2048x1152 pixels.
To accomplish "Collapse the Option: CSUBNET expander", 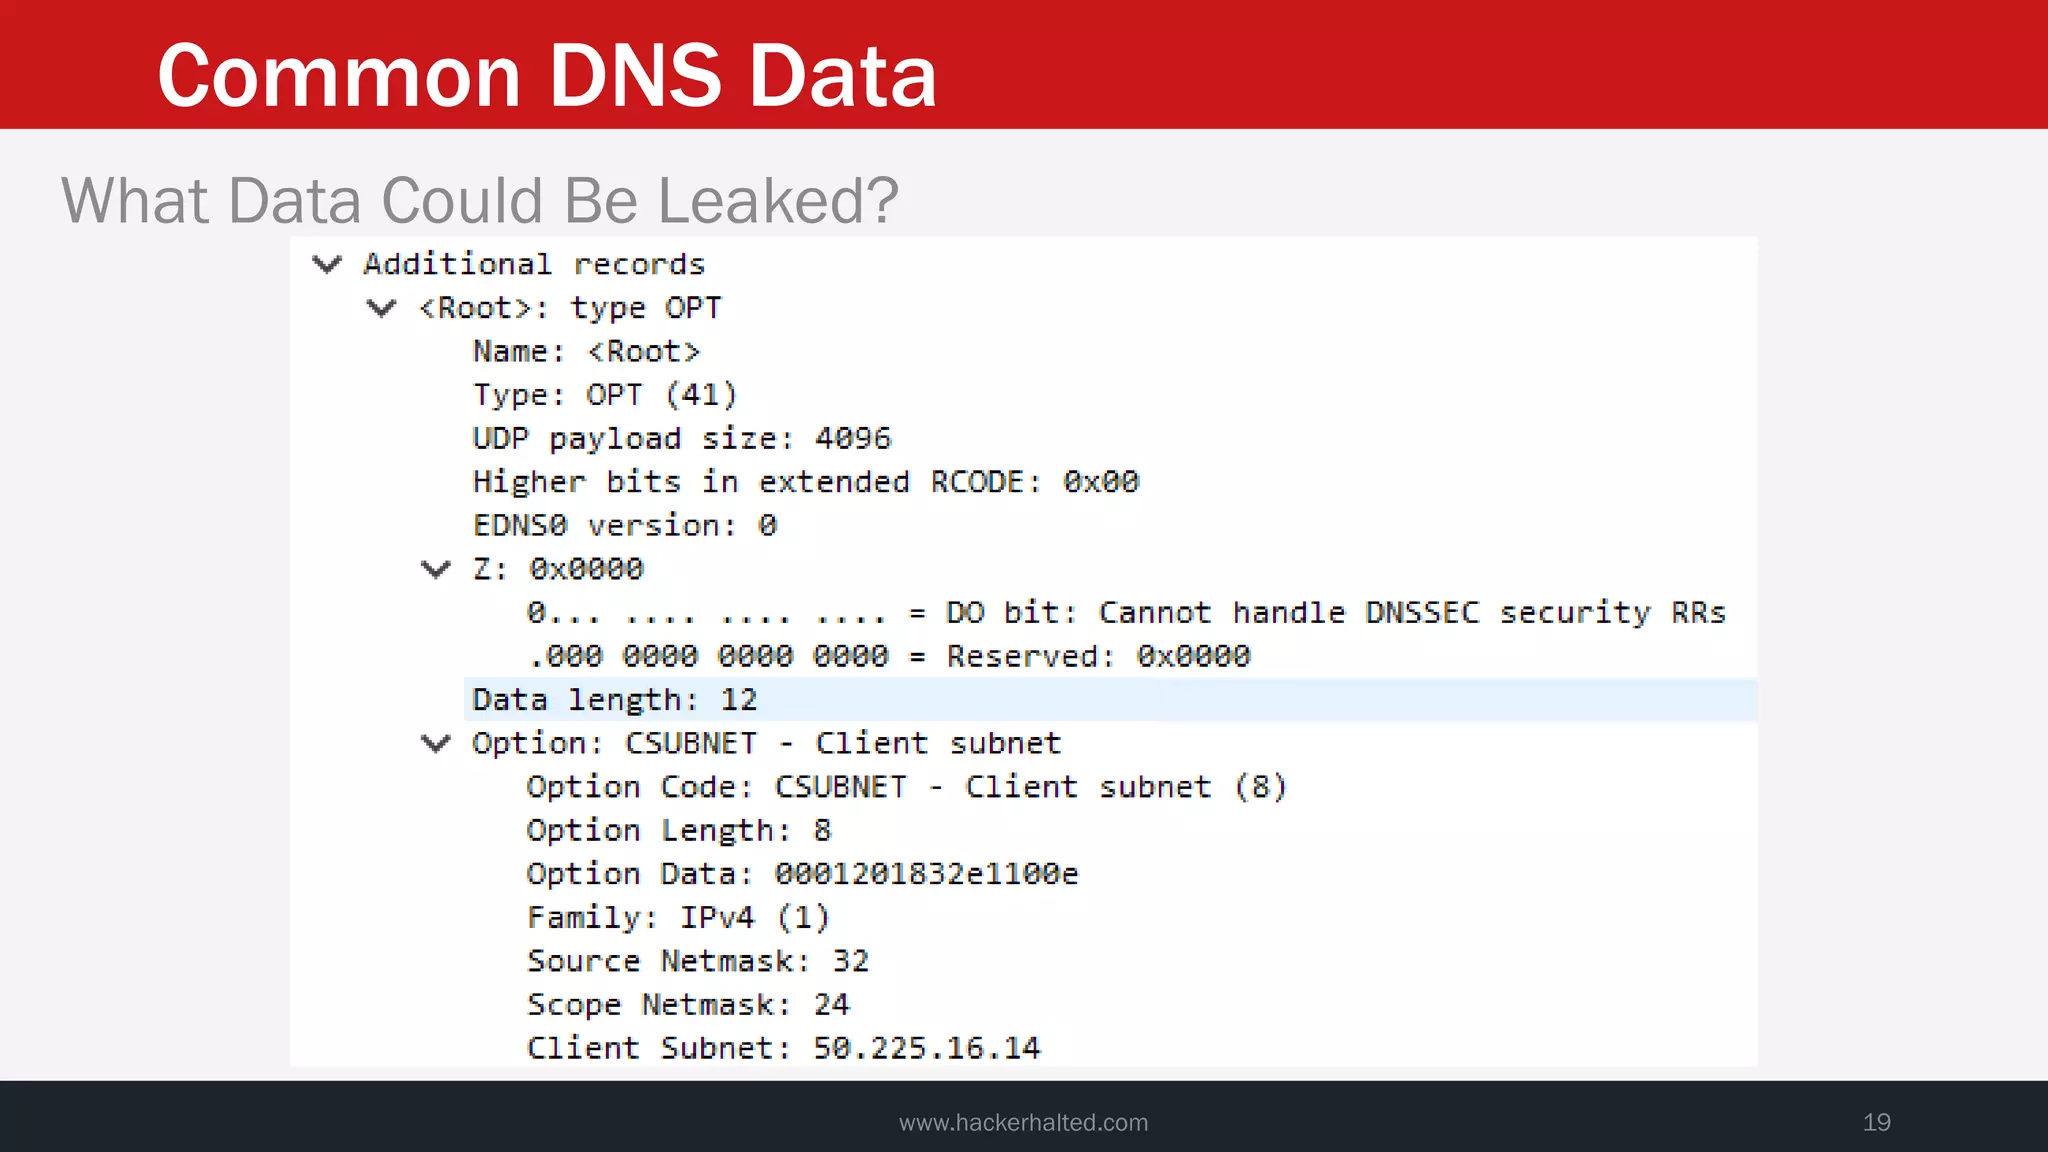I will pyautogui.click(x=436, y=743).
